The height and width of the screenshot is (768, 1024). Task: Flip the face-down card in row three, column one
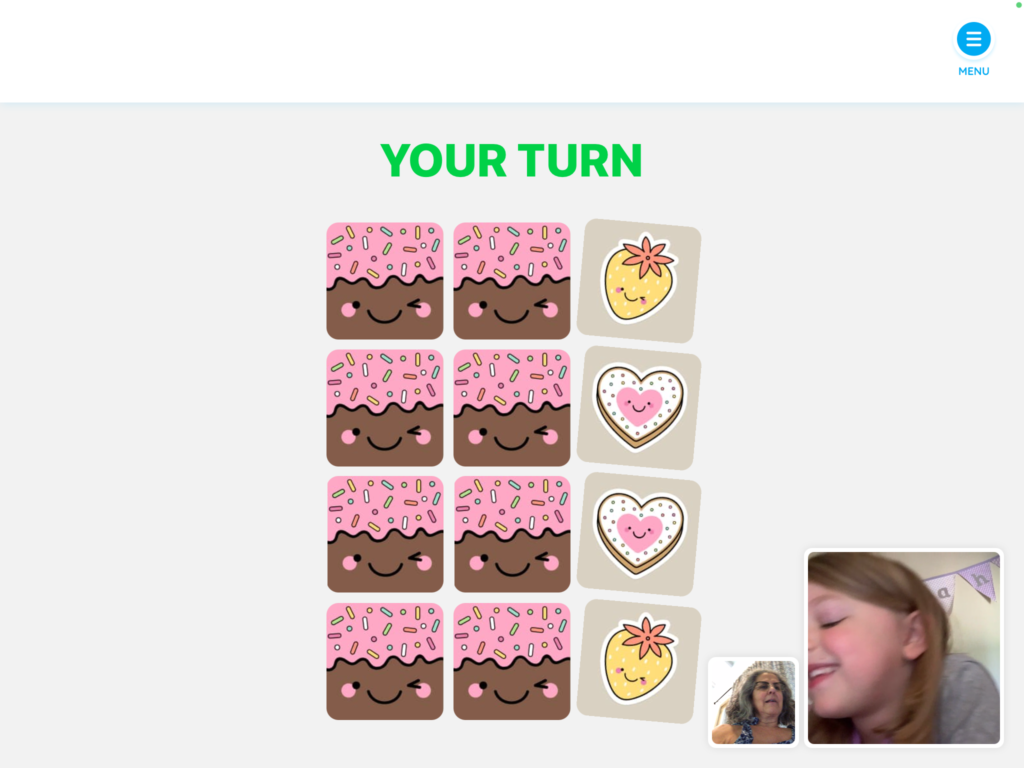(x=385, y=534)
